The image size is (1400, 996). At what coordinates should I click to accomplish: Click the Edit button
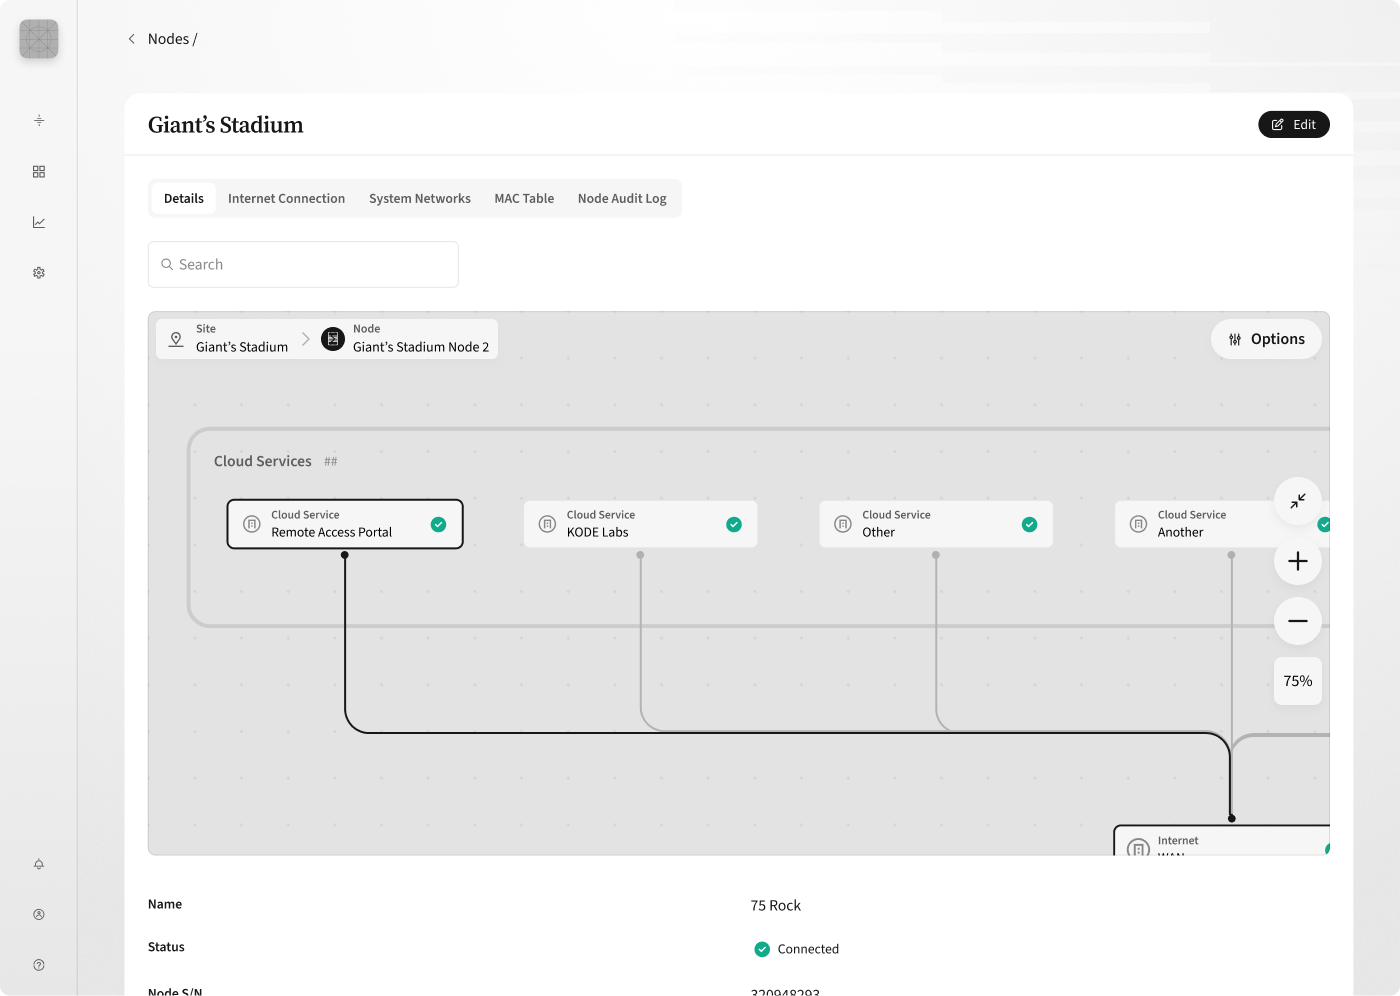(x=1293, y=124)
